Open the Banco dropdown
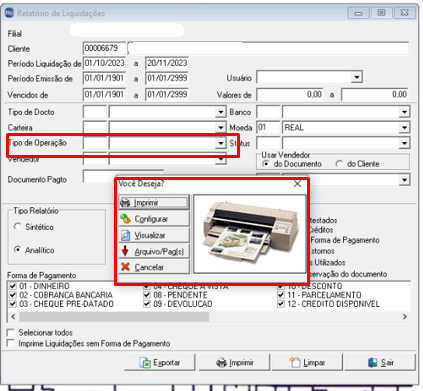This screenshot has height=391, width=423. click(404, 112)
